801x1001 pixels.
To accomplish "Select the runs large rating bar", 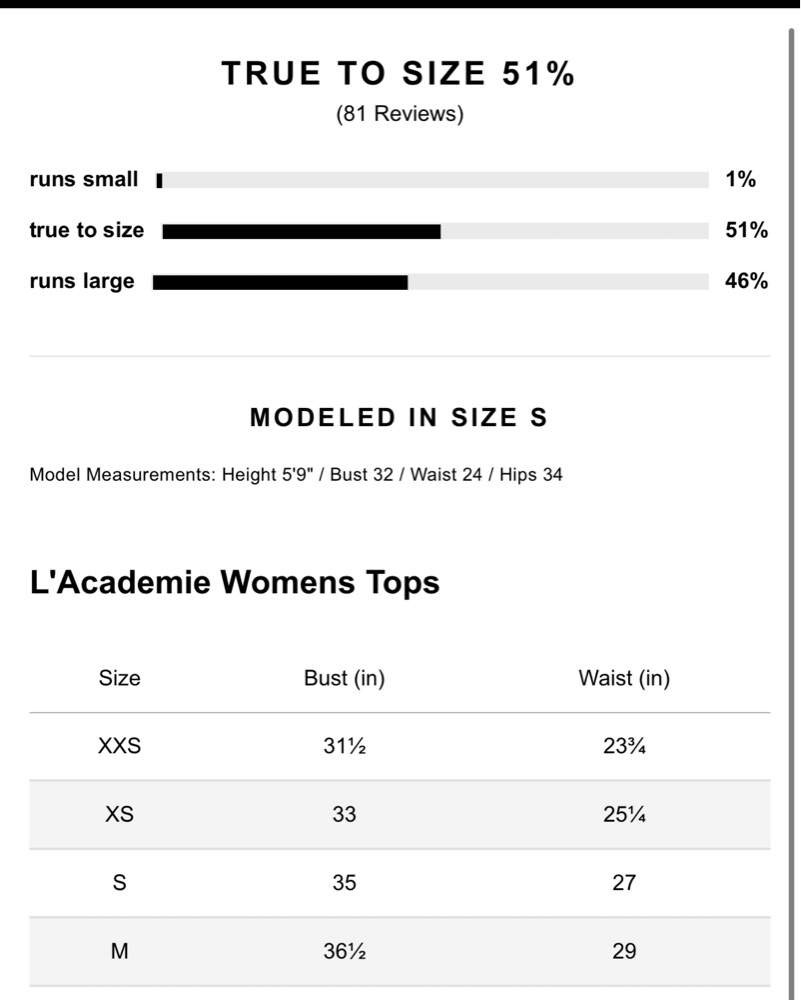I will coord(430,282).
